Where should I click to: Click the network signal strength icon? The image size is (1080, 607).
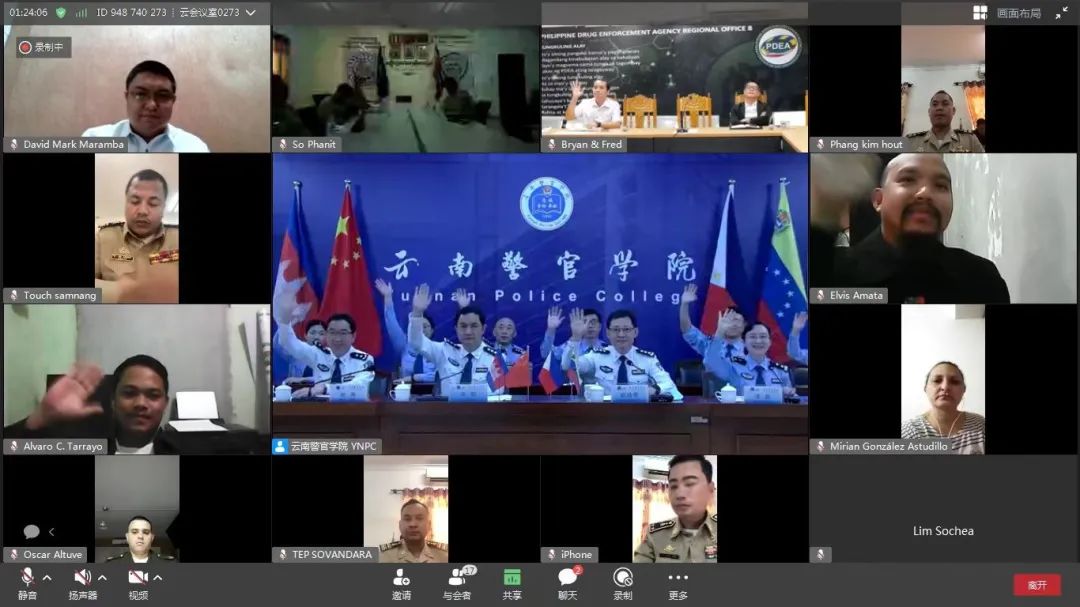click(82, 13)
